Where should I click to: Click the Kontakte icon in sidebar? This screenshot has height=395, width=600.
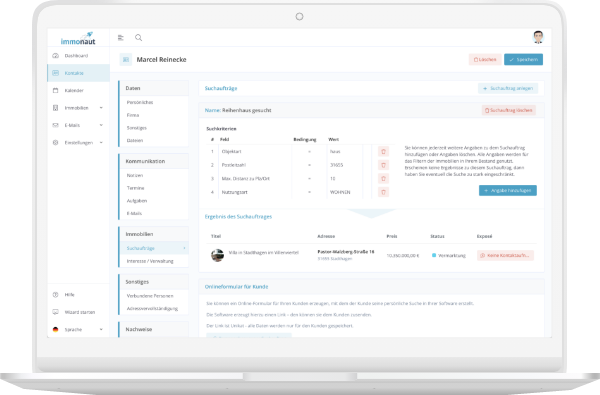click(x=55, y=73)
